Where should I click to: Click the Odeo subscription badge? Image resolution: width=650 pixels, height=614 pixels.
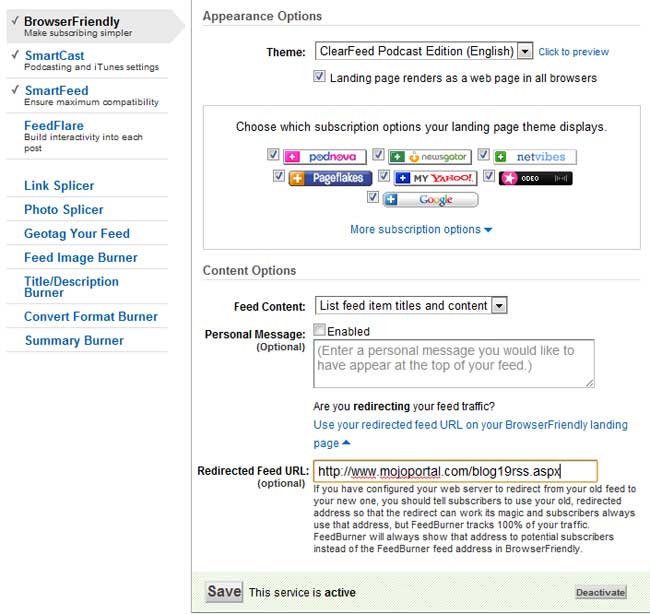536,178
